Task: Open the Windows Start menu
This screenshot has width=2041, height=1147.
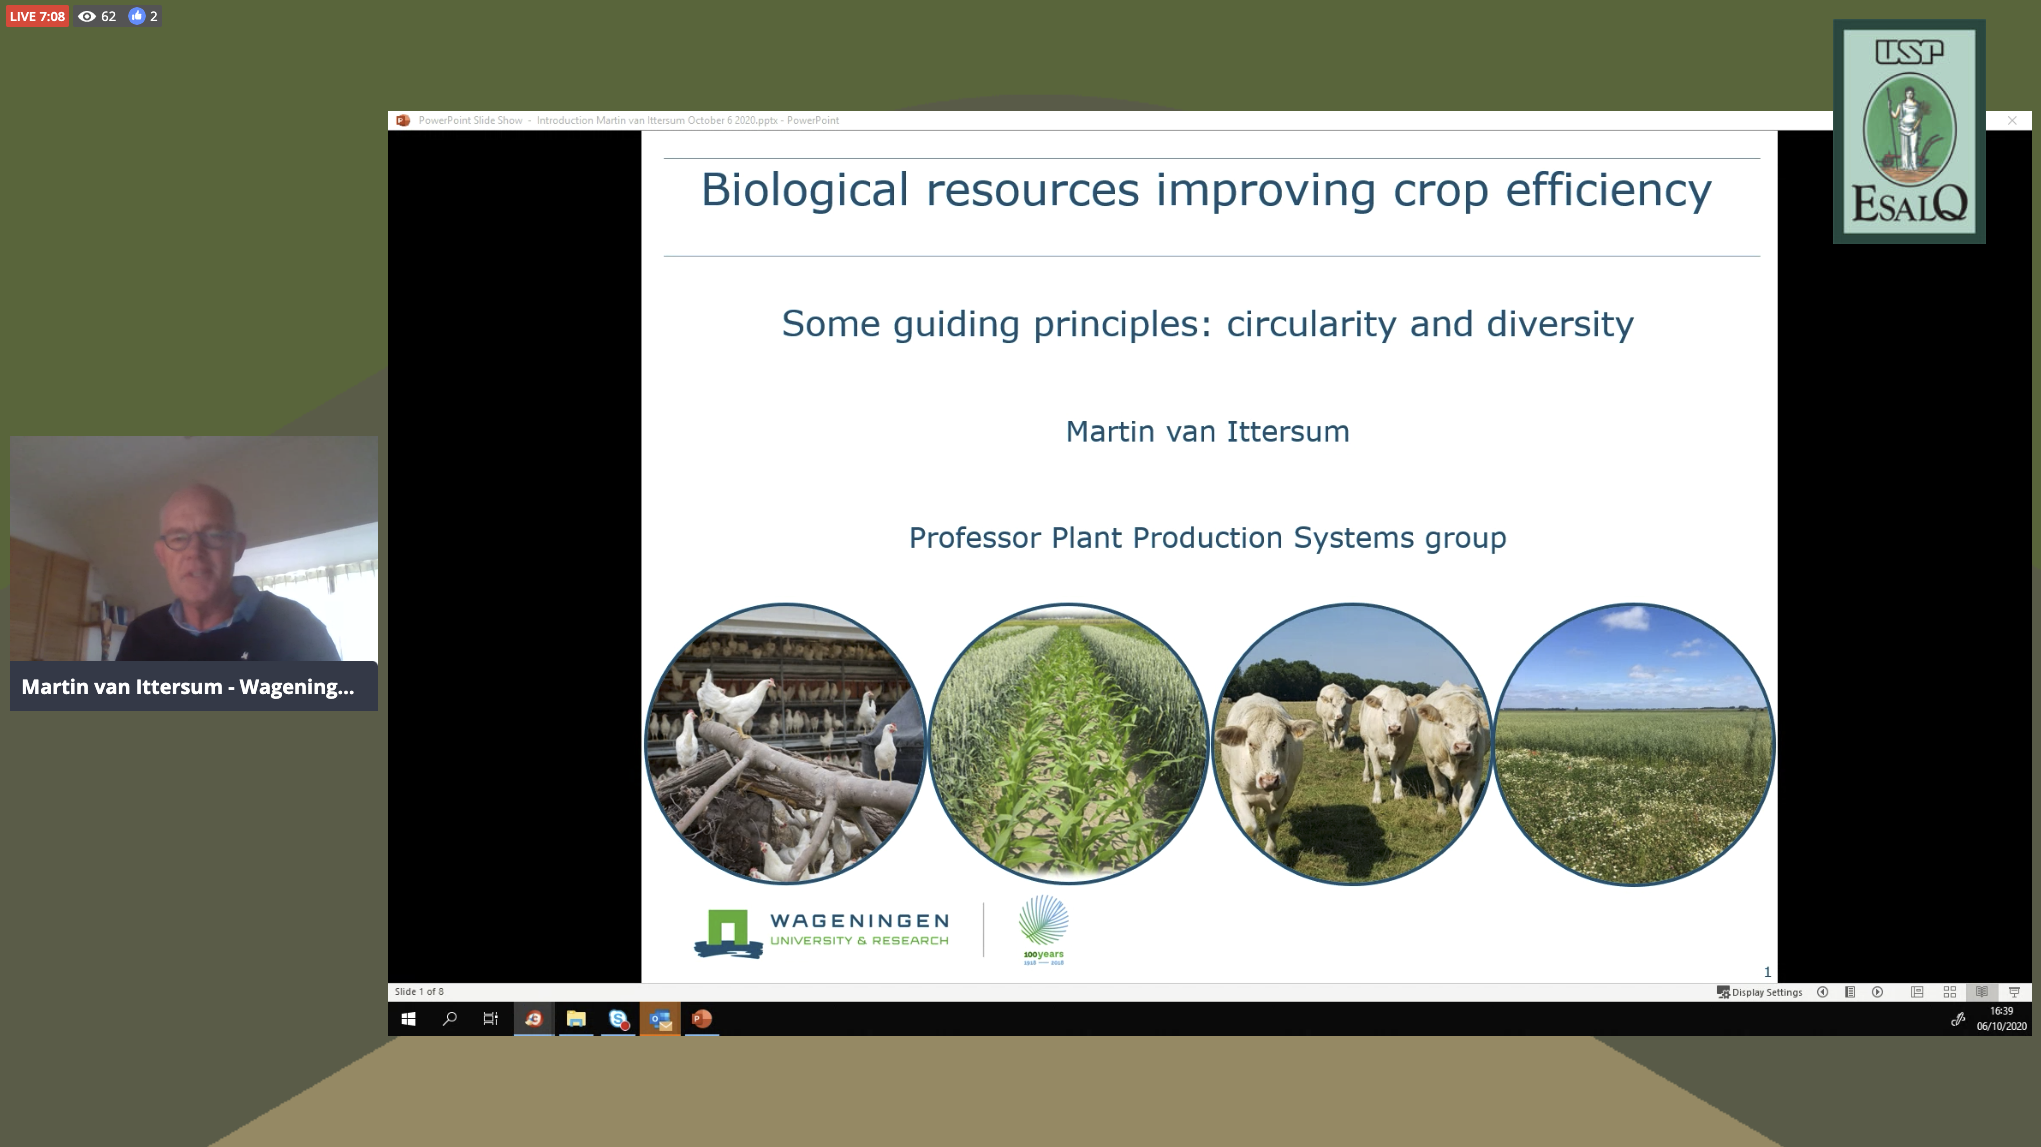Action: tap(408, 1019)
